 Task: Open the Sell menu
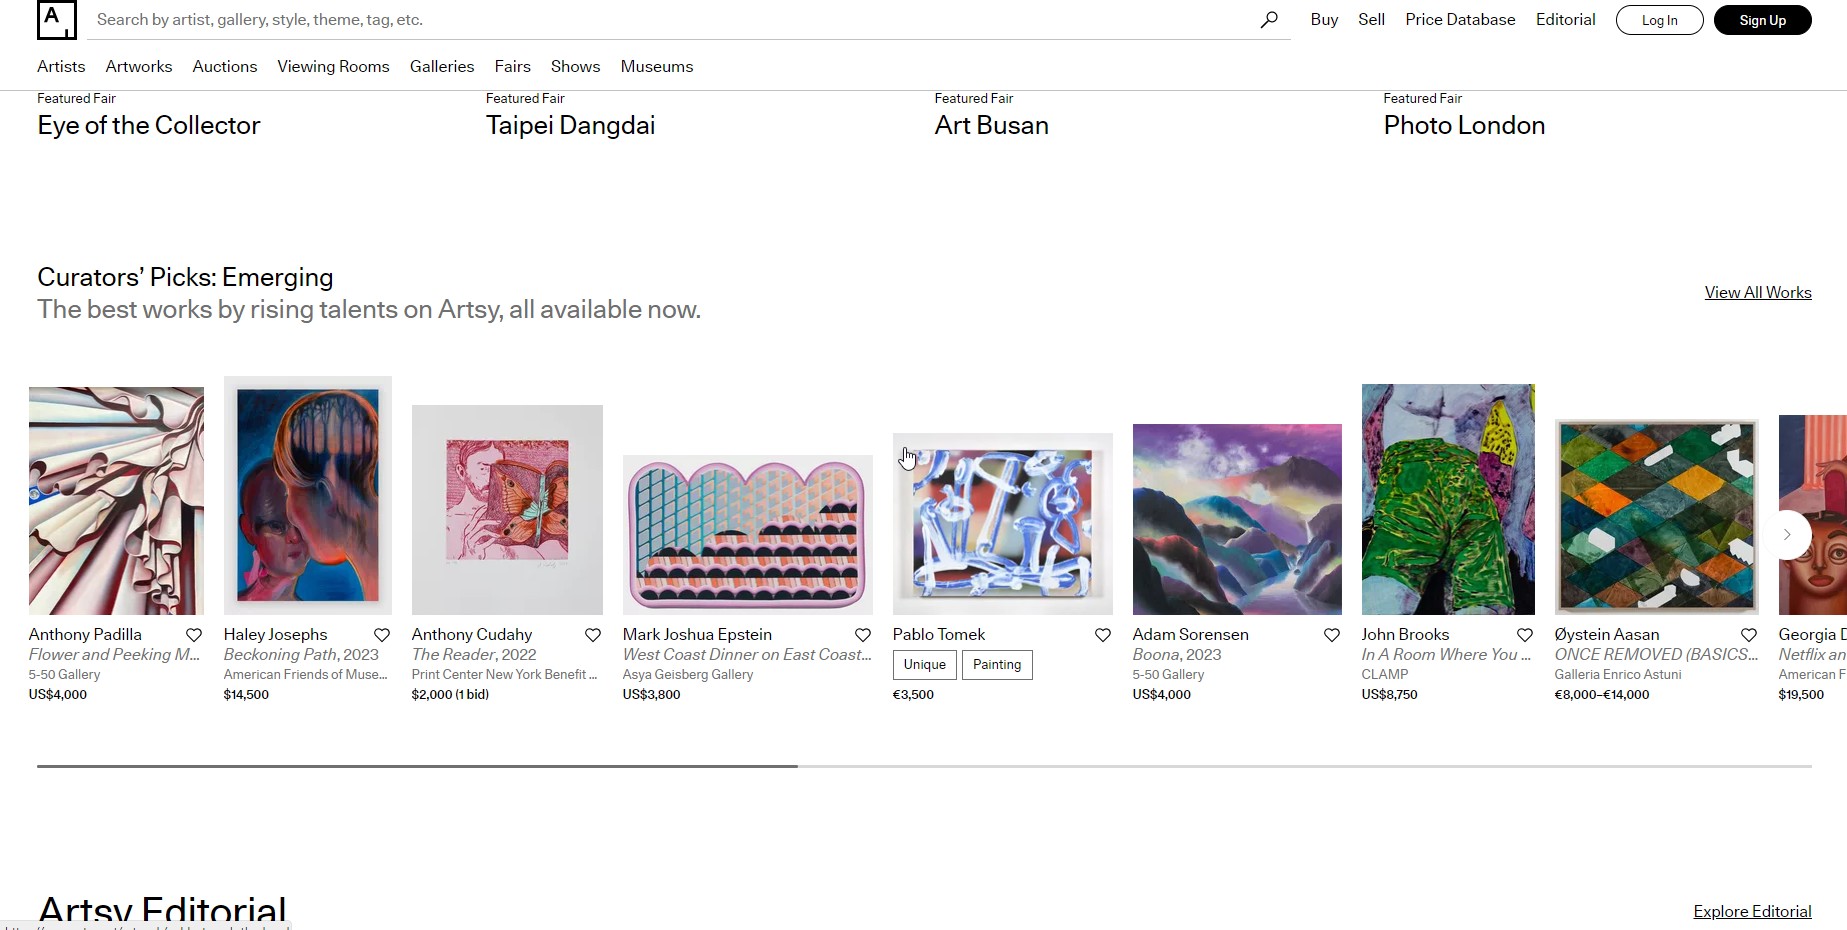pyautogui.click(x=1371, y=20)
